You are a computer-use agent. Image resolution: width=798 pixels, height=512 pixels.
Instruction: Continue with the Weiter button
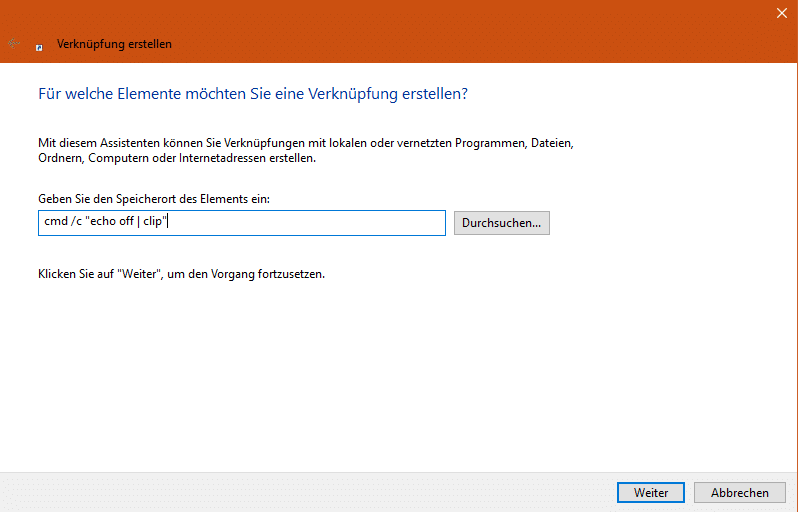[650, 492]
